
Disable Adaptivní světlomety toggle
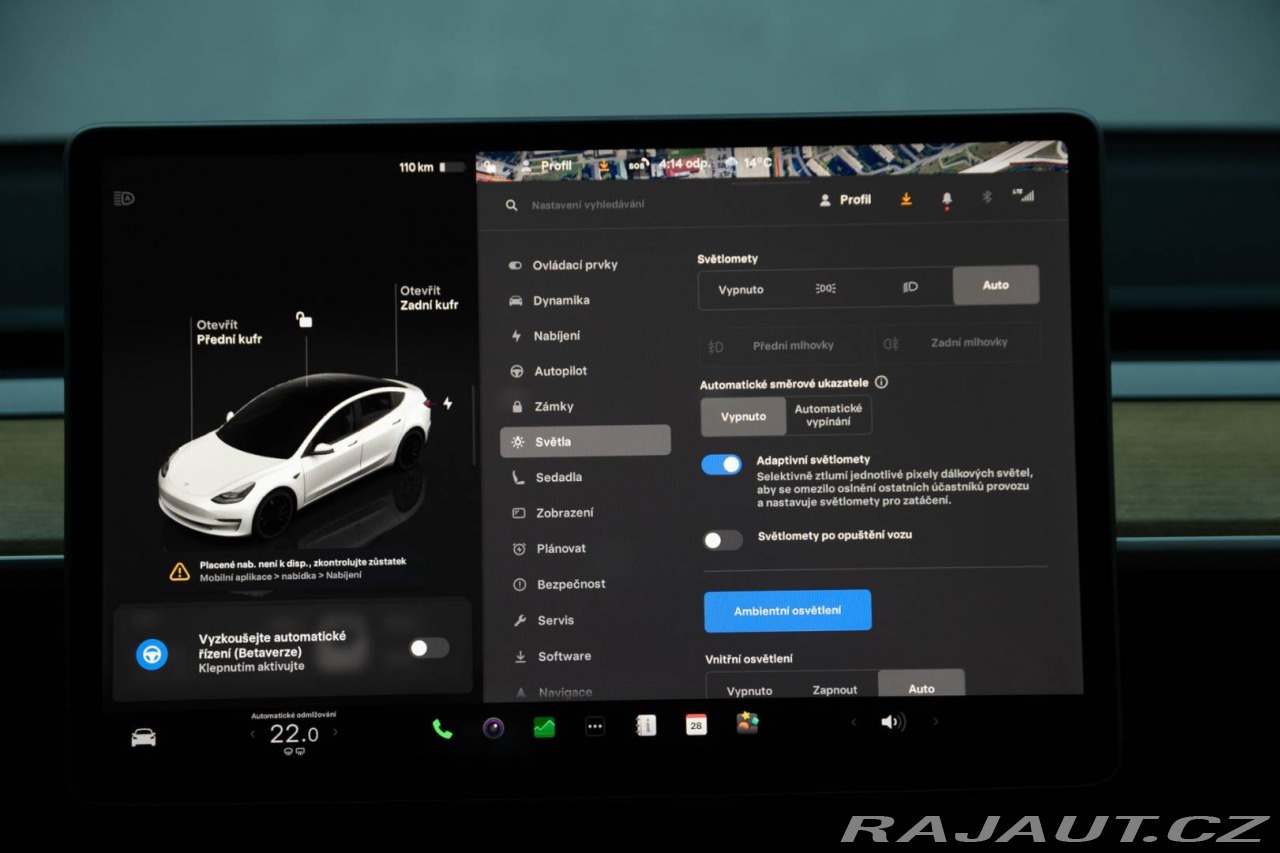point(722,465)
